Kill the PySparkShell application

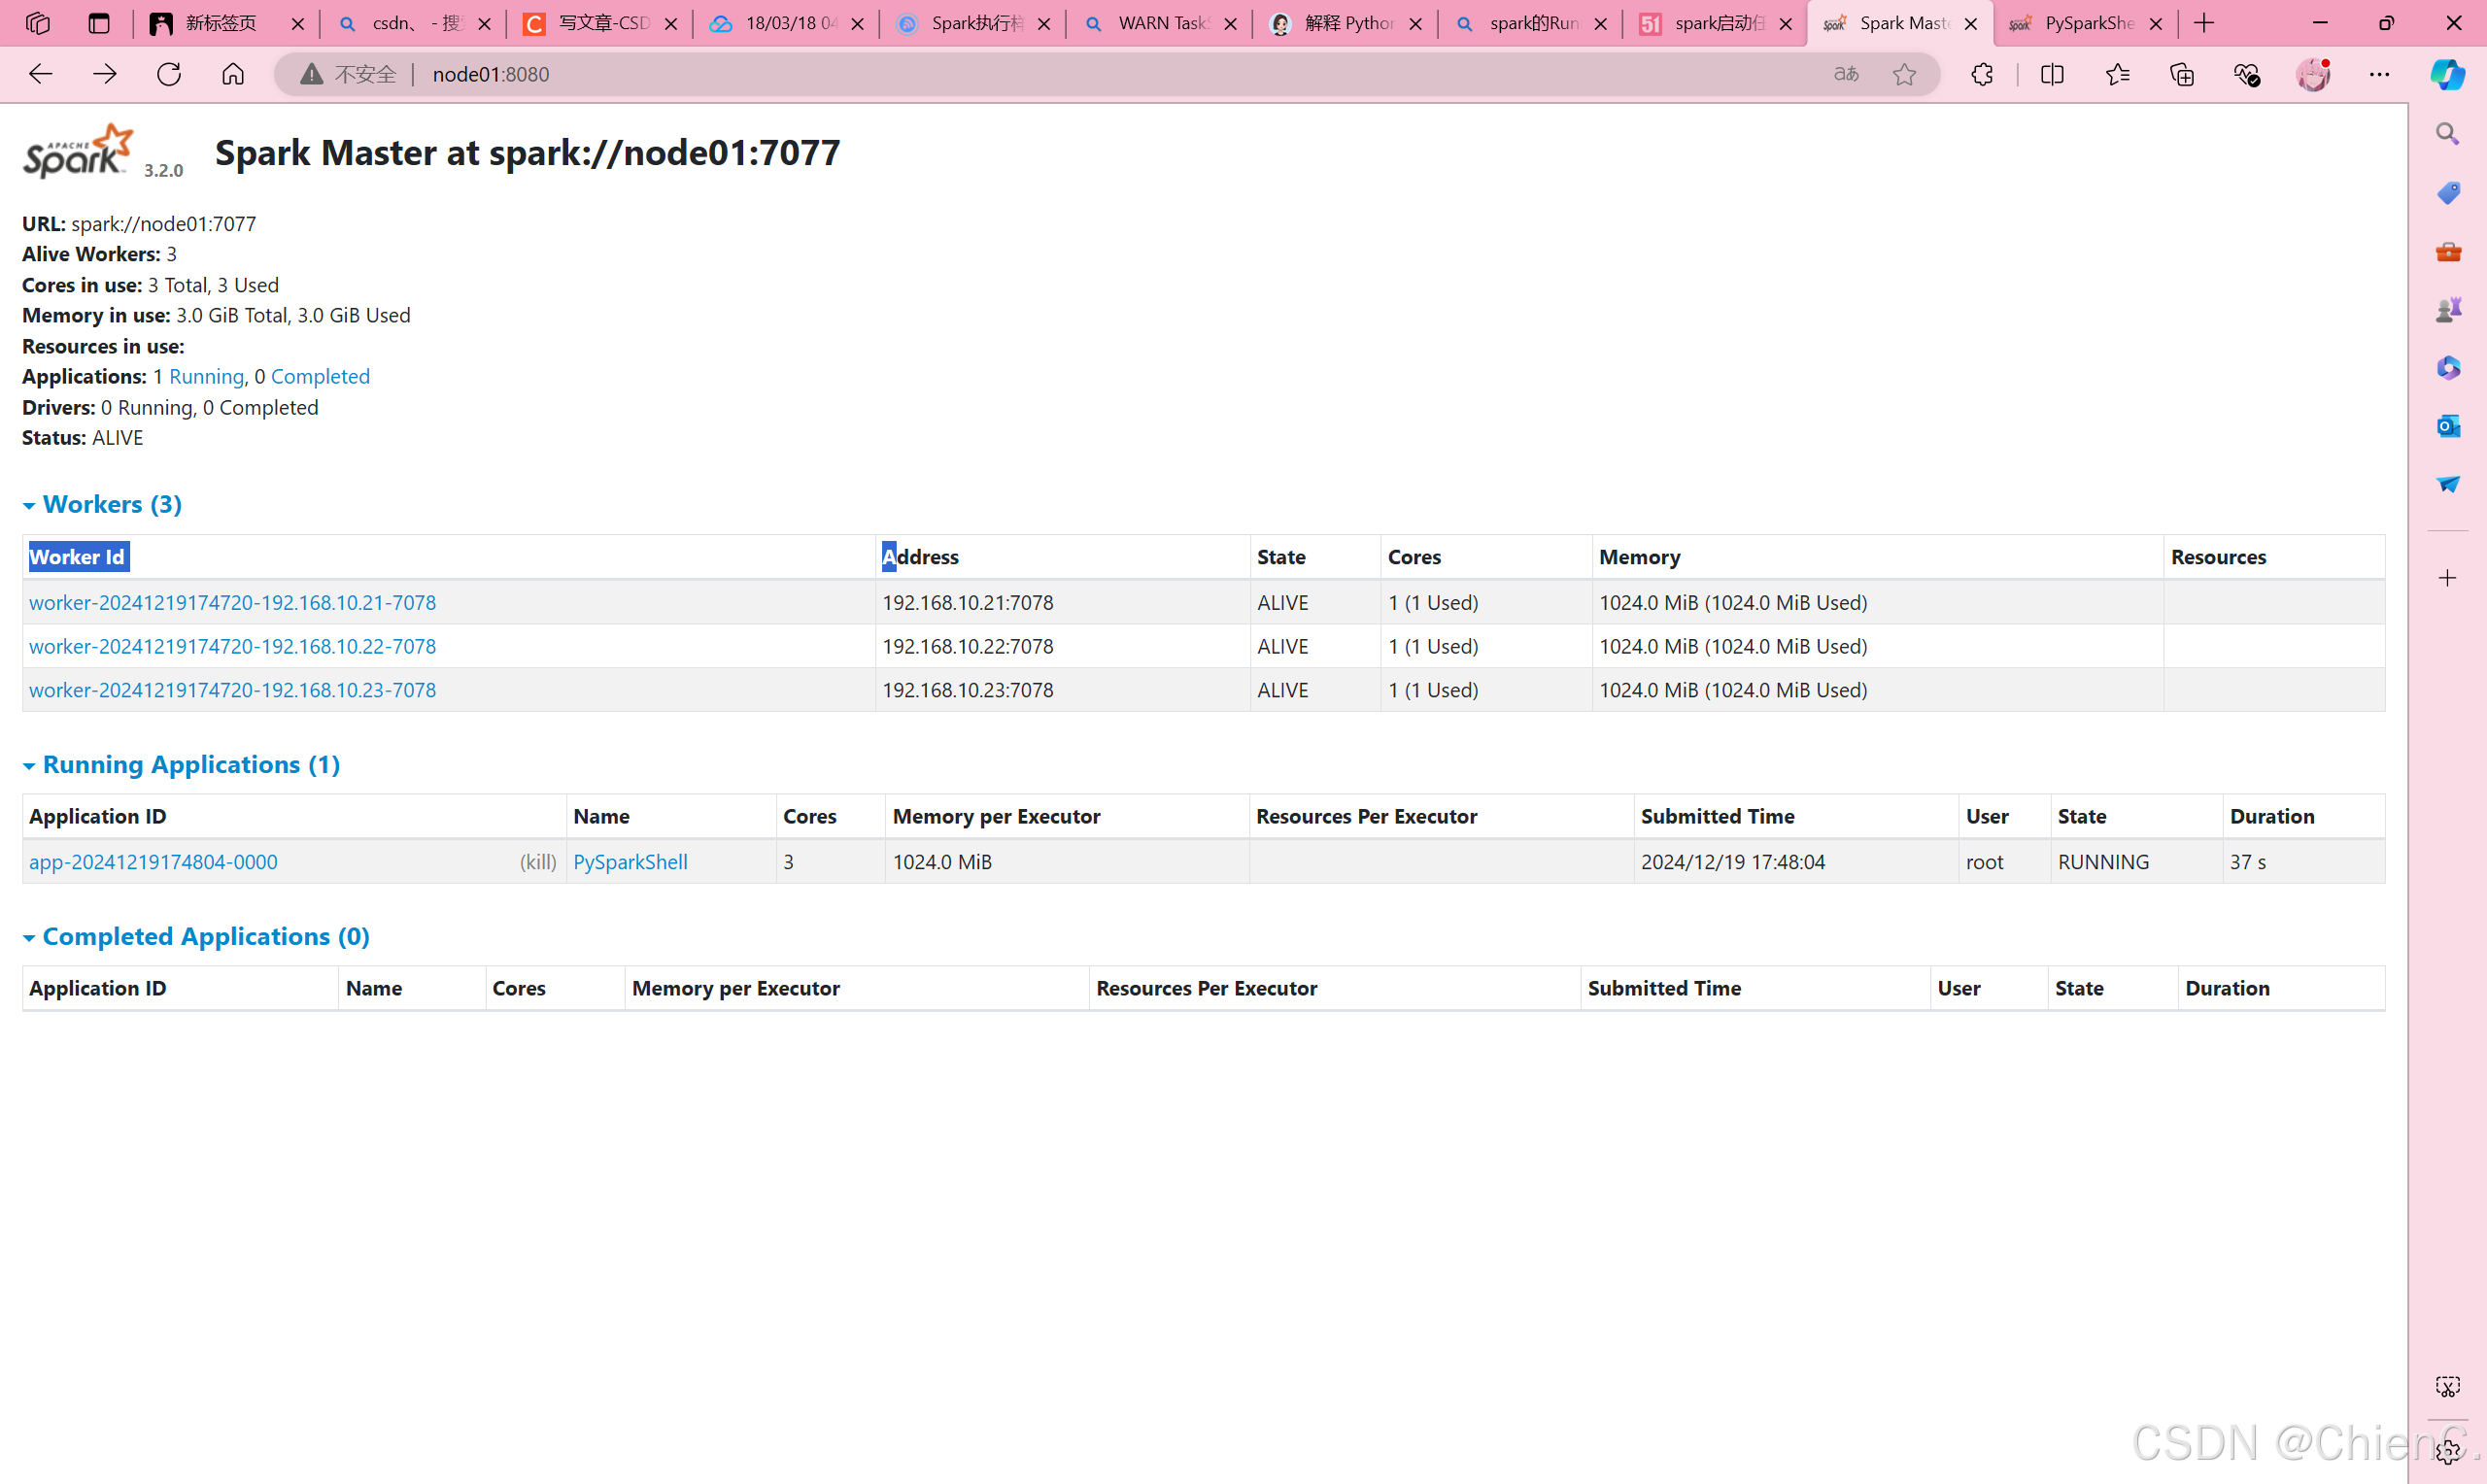coord(538,861)
